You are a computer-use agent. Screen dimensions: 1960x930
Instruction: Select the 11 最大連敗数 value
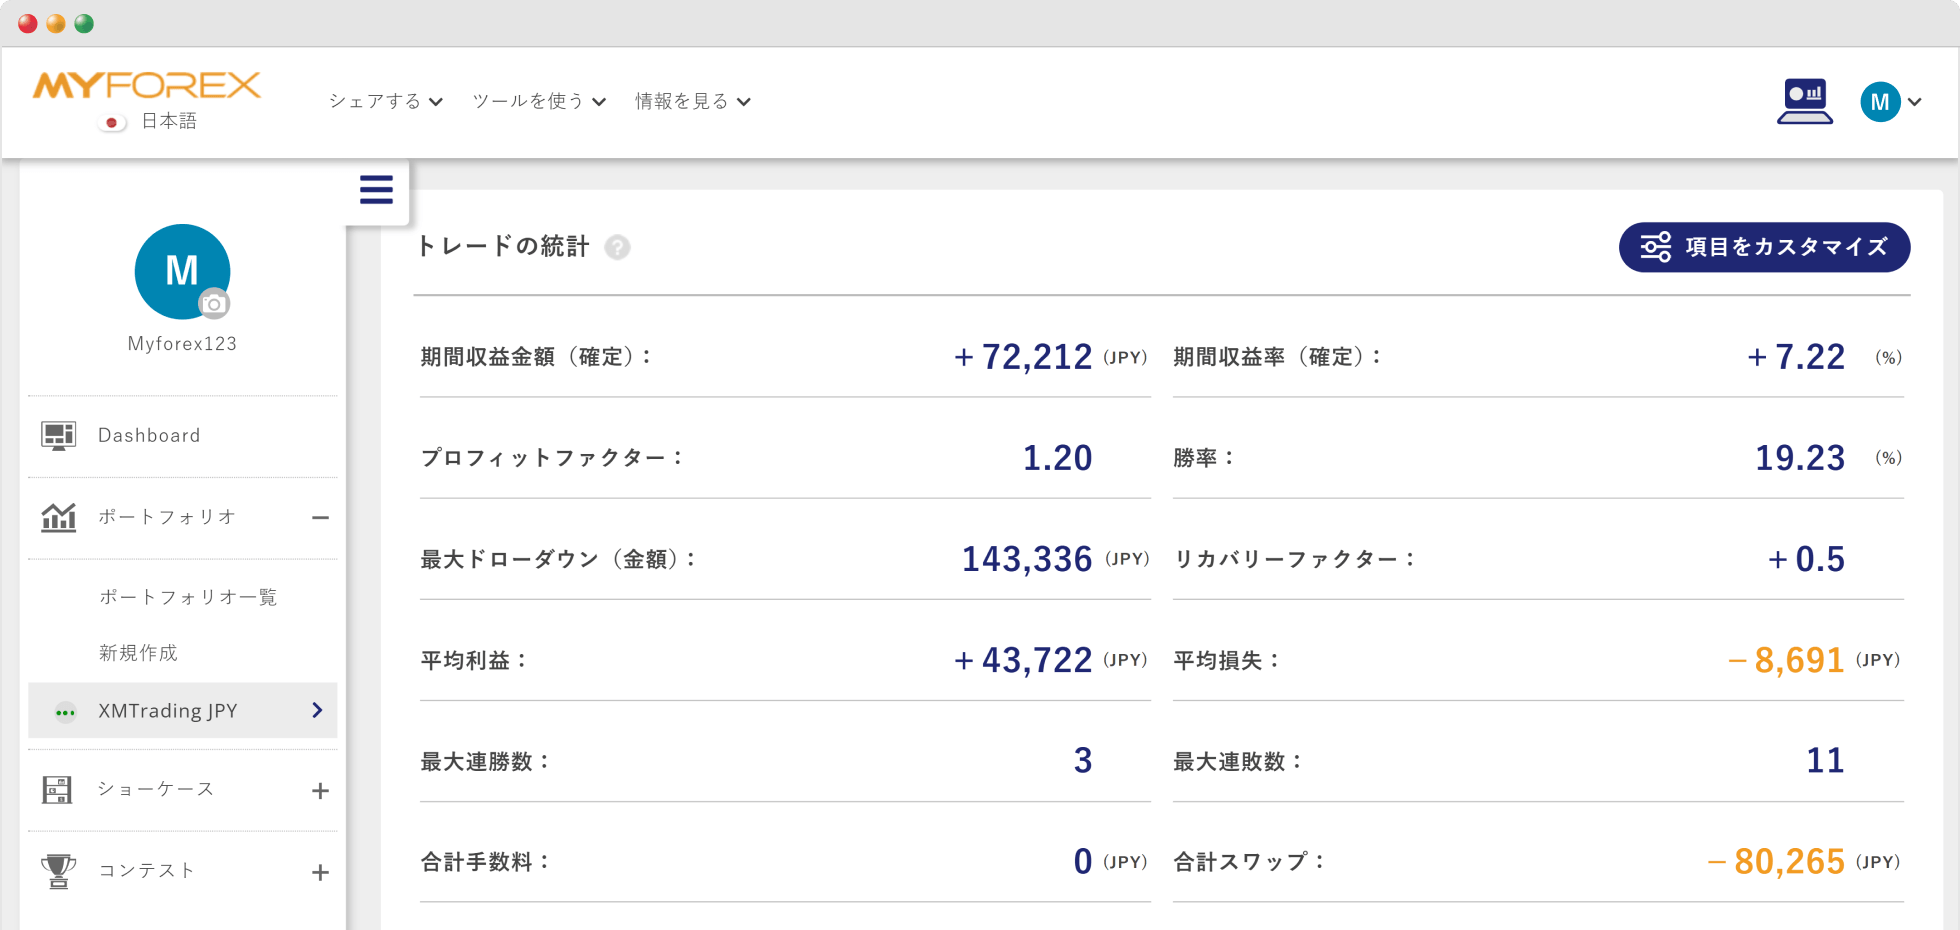point(1826,761)
